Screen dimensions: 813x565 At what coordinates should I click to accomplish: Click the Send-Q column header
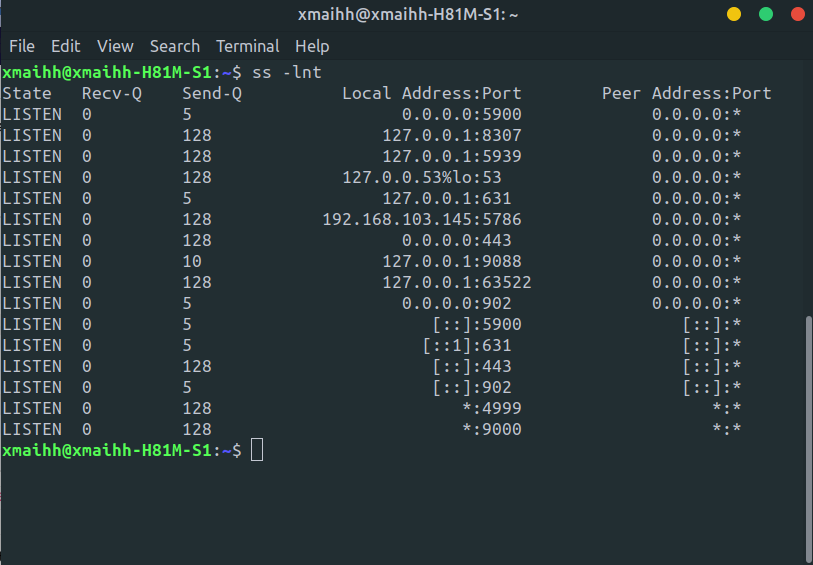click(x=212, y=93)
